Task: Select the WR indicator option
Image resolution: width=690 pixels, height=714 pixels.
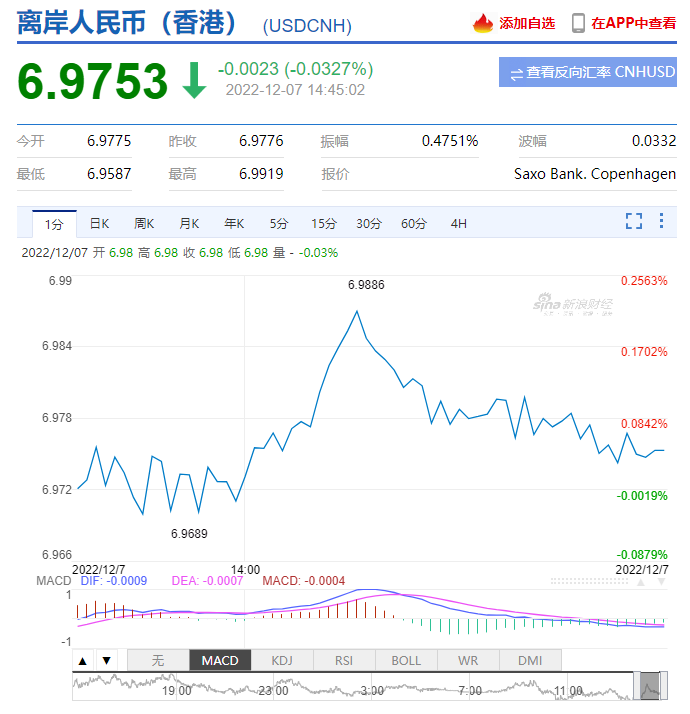Action: coord(468,660)
